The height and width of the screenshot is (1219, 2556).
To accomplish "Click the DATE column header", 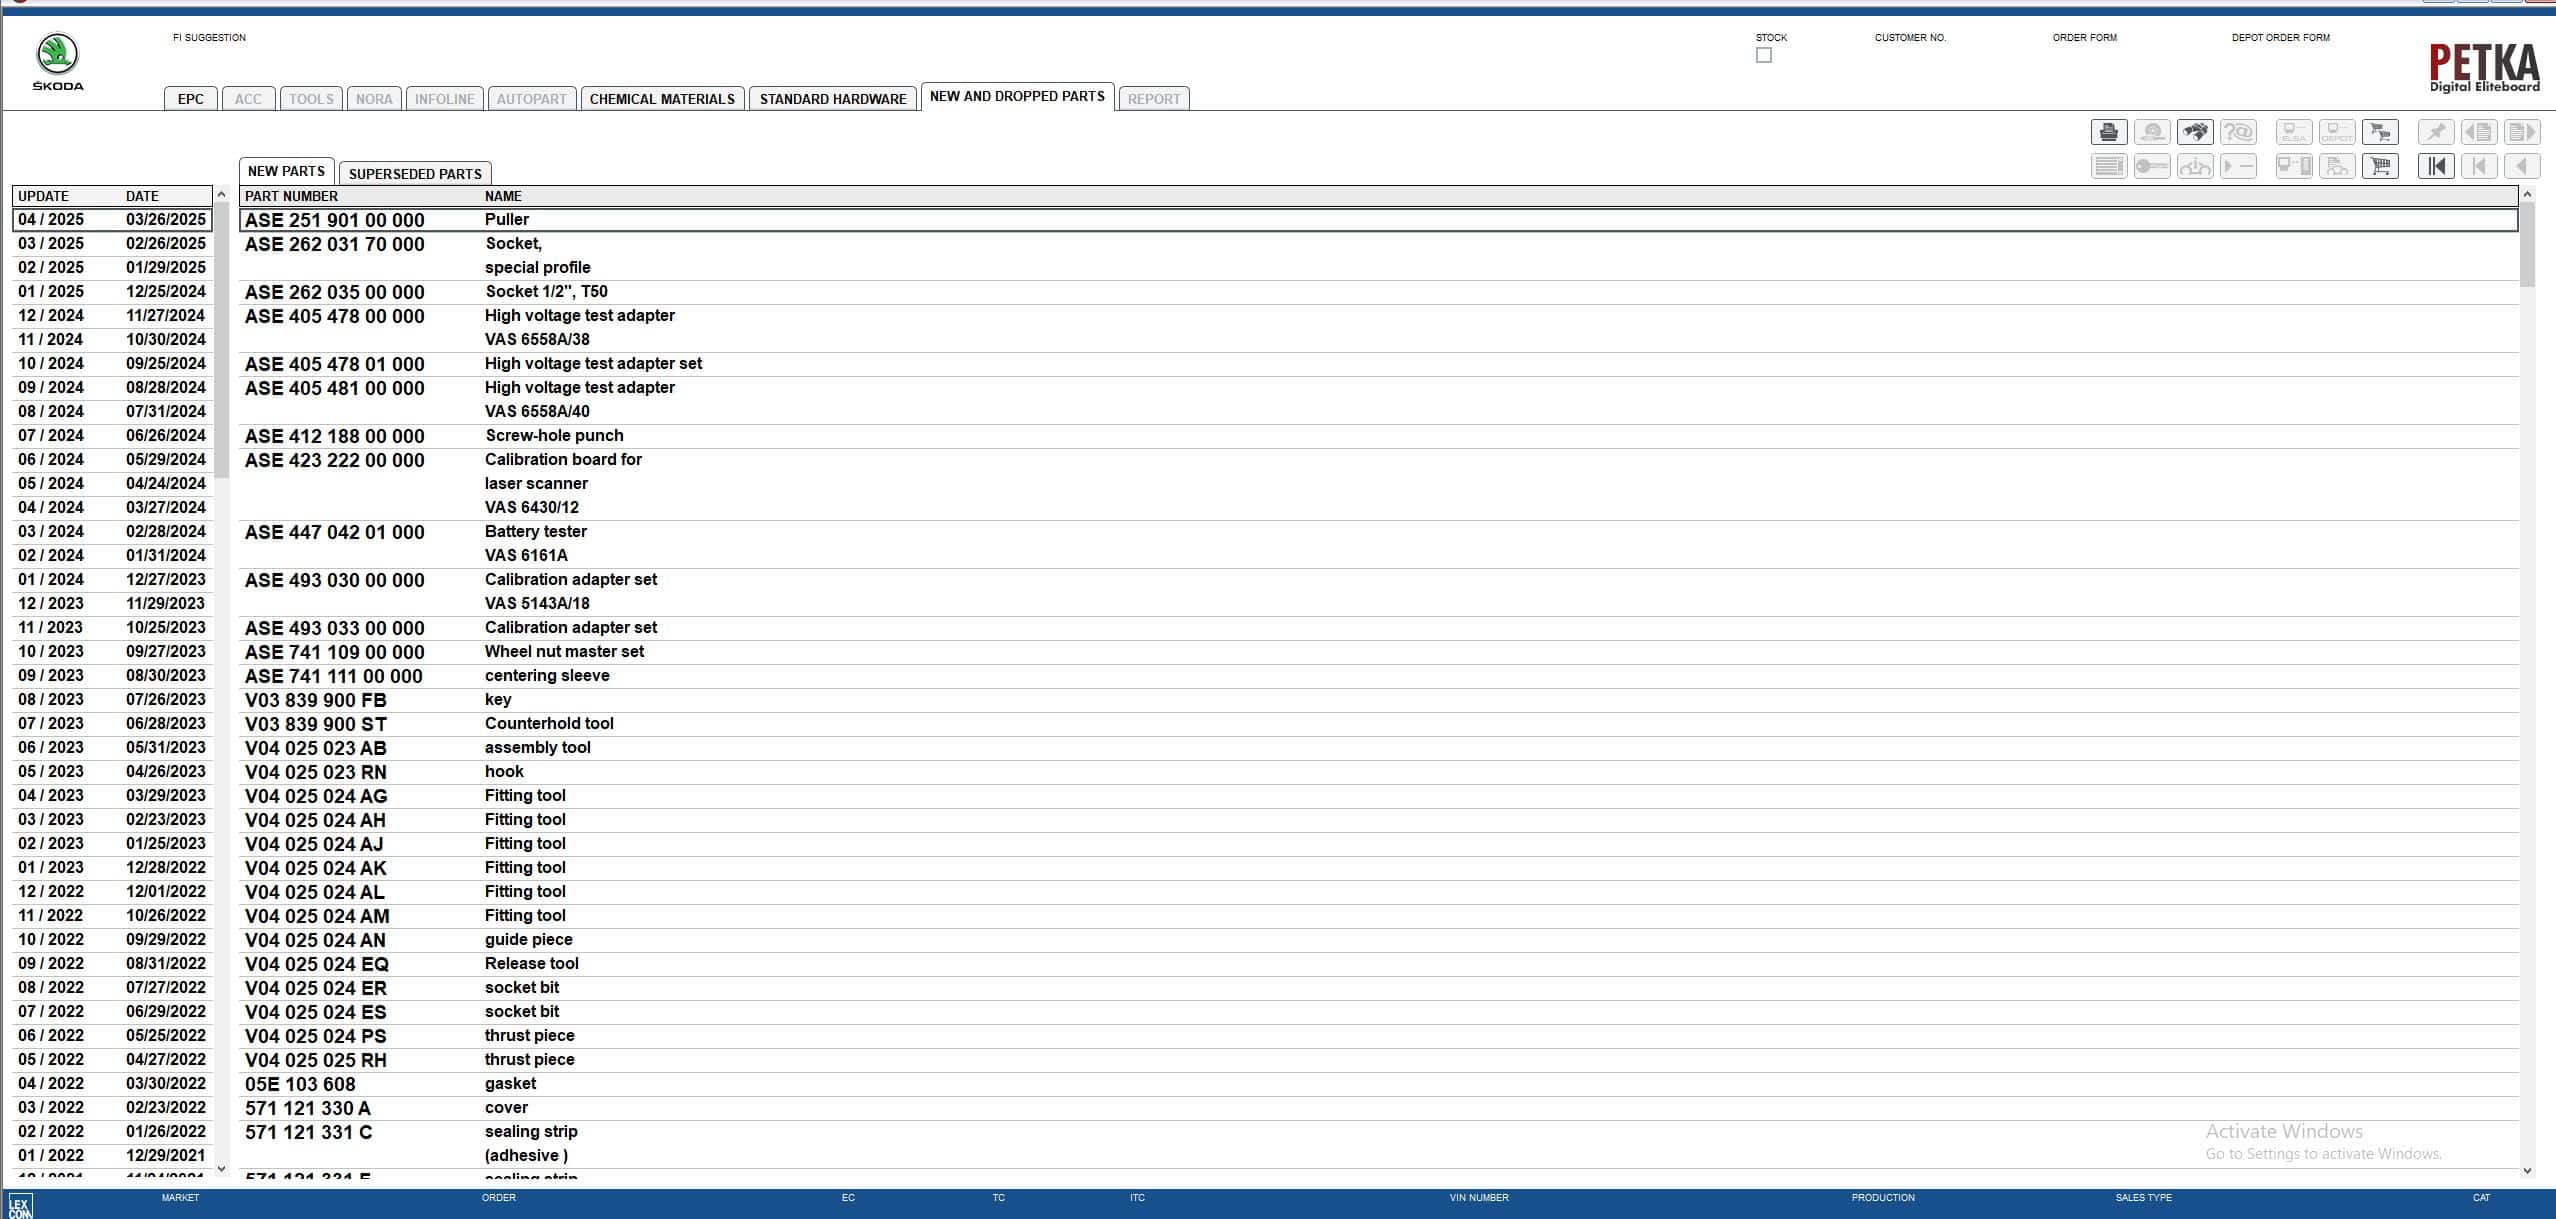I will (140, 195).
